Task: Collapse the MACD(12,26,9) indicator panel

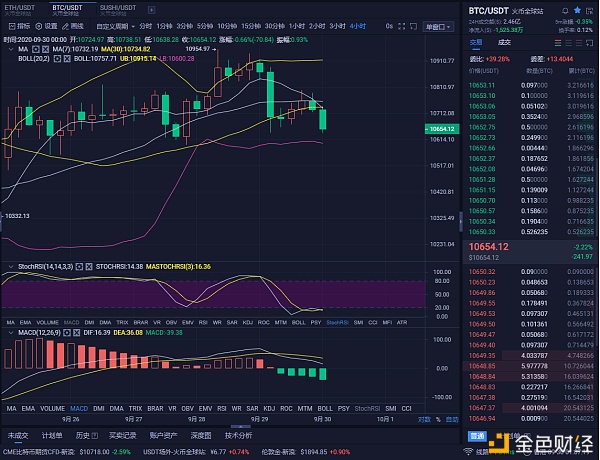Action: click(9, 332)
